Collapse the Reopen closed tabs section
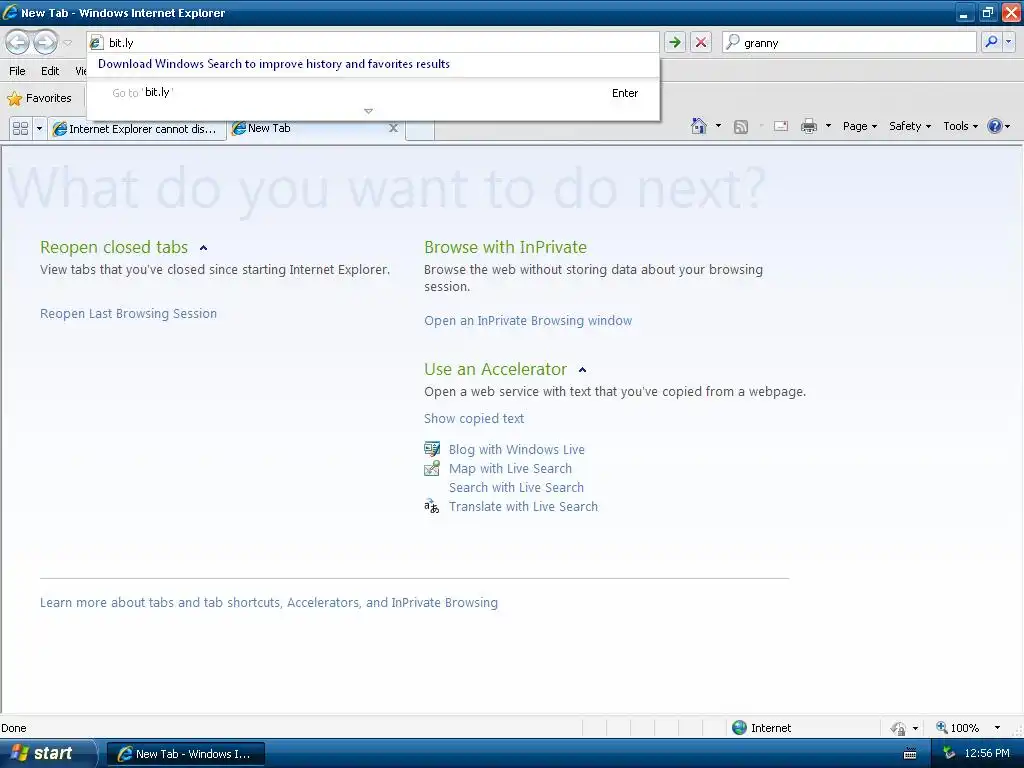The width and height of the screenshot is (1024, 768). tap(203, 248)
